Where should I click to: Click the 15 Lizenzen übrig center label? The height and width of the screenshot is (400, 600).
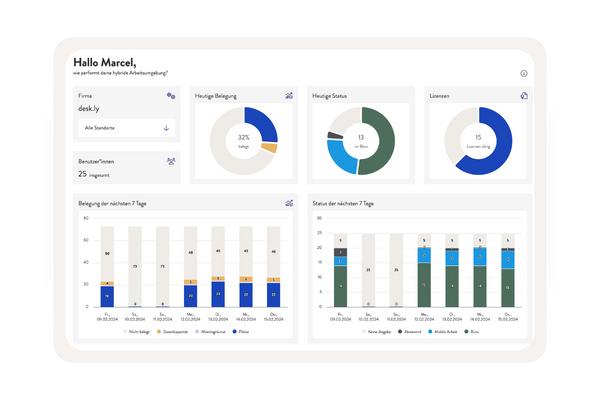click(x=478, y=141)
